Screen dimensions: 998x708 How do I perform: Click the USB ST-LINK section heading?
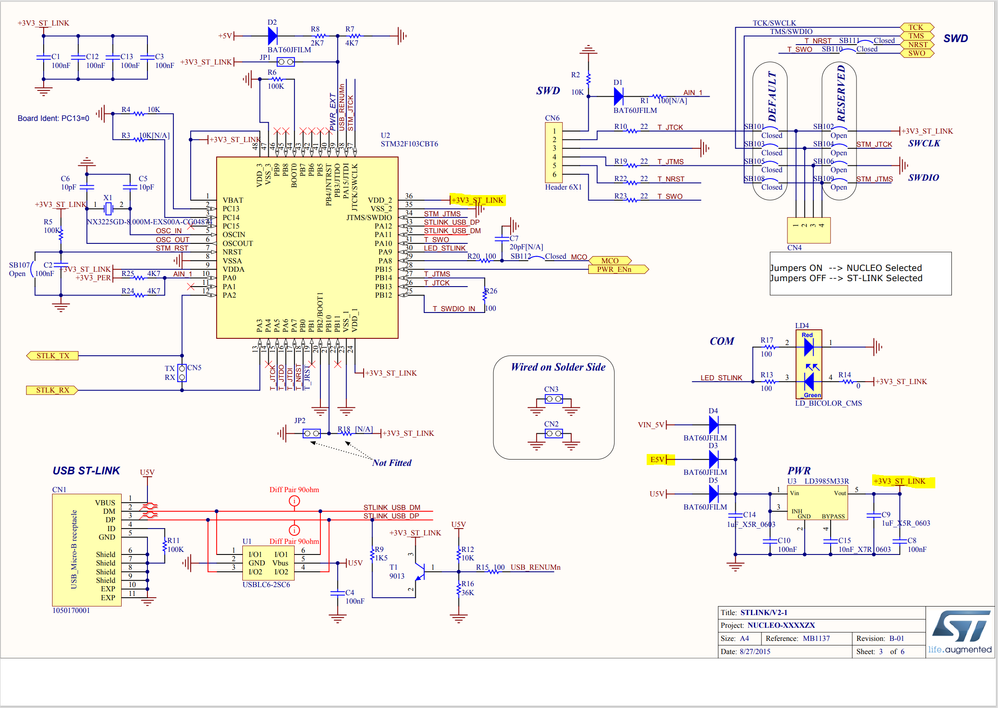click(x=86, y=471)
